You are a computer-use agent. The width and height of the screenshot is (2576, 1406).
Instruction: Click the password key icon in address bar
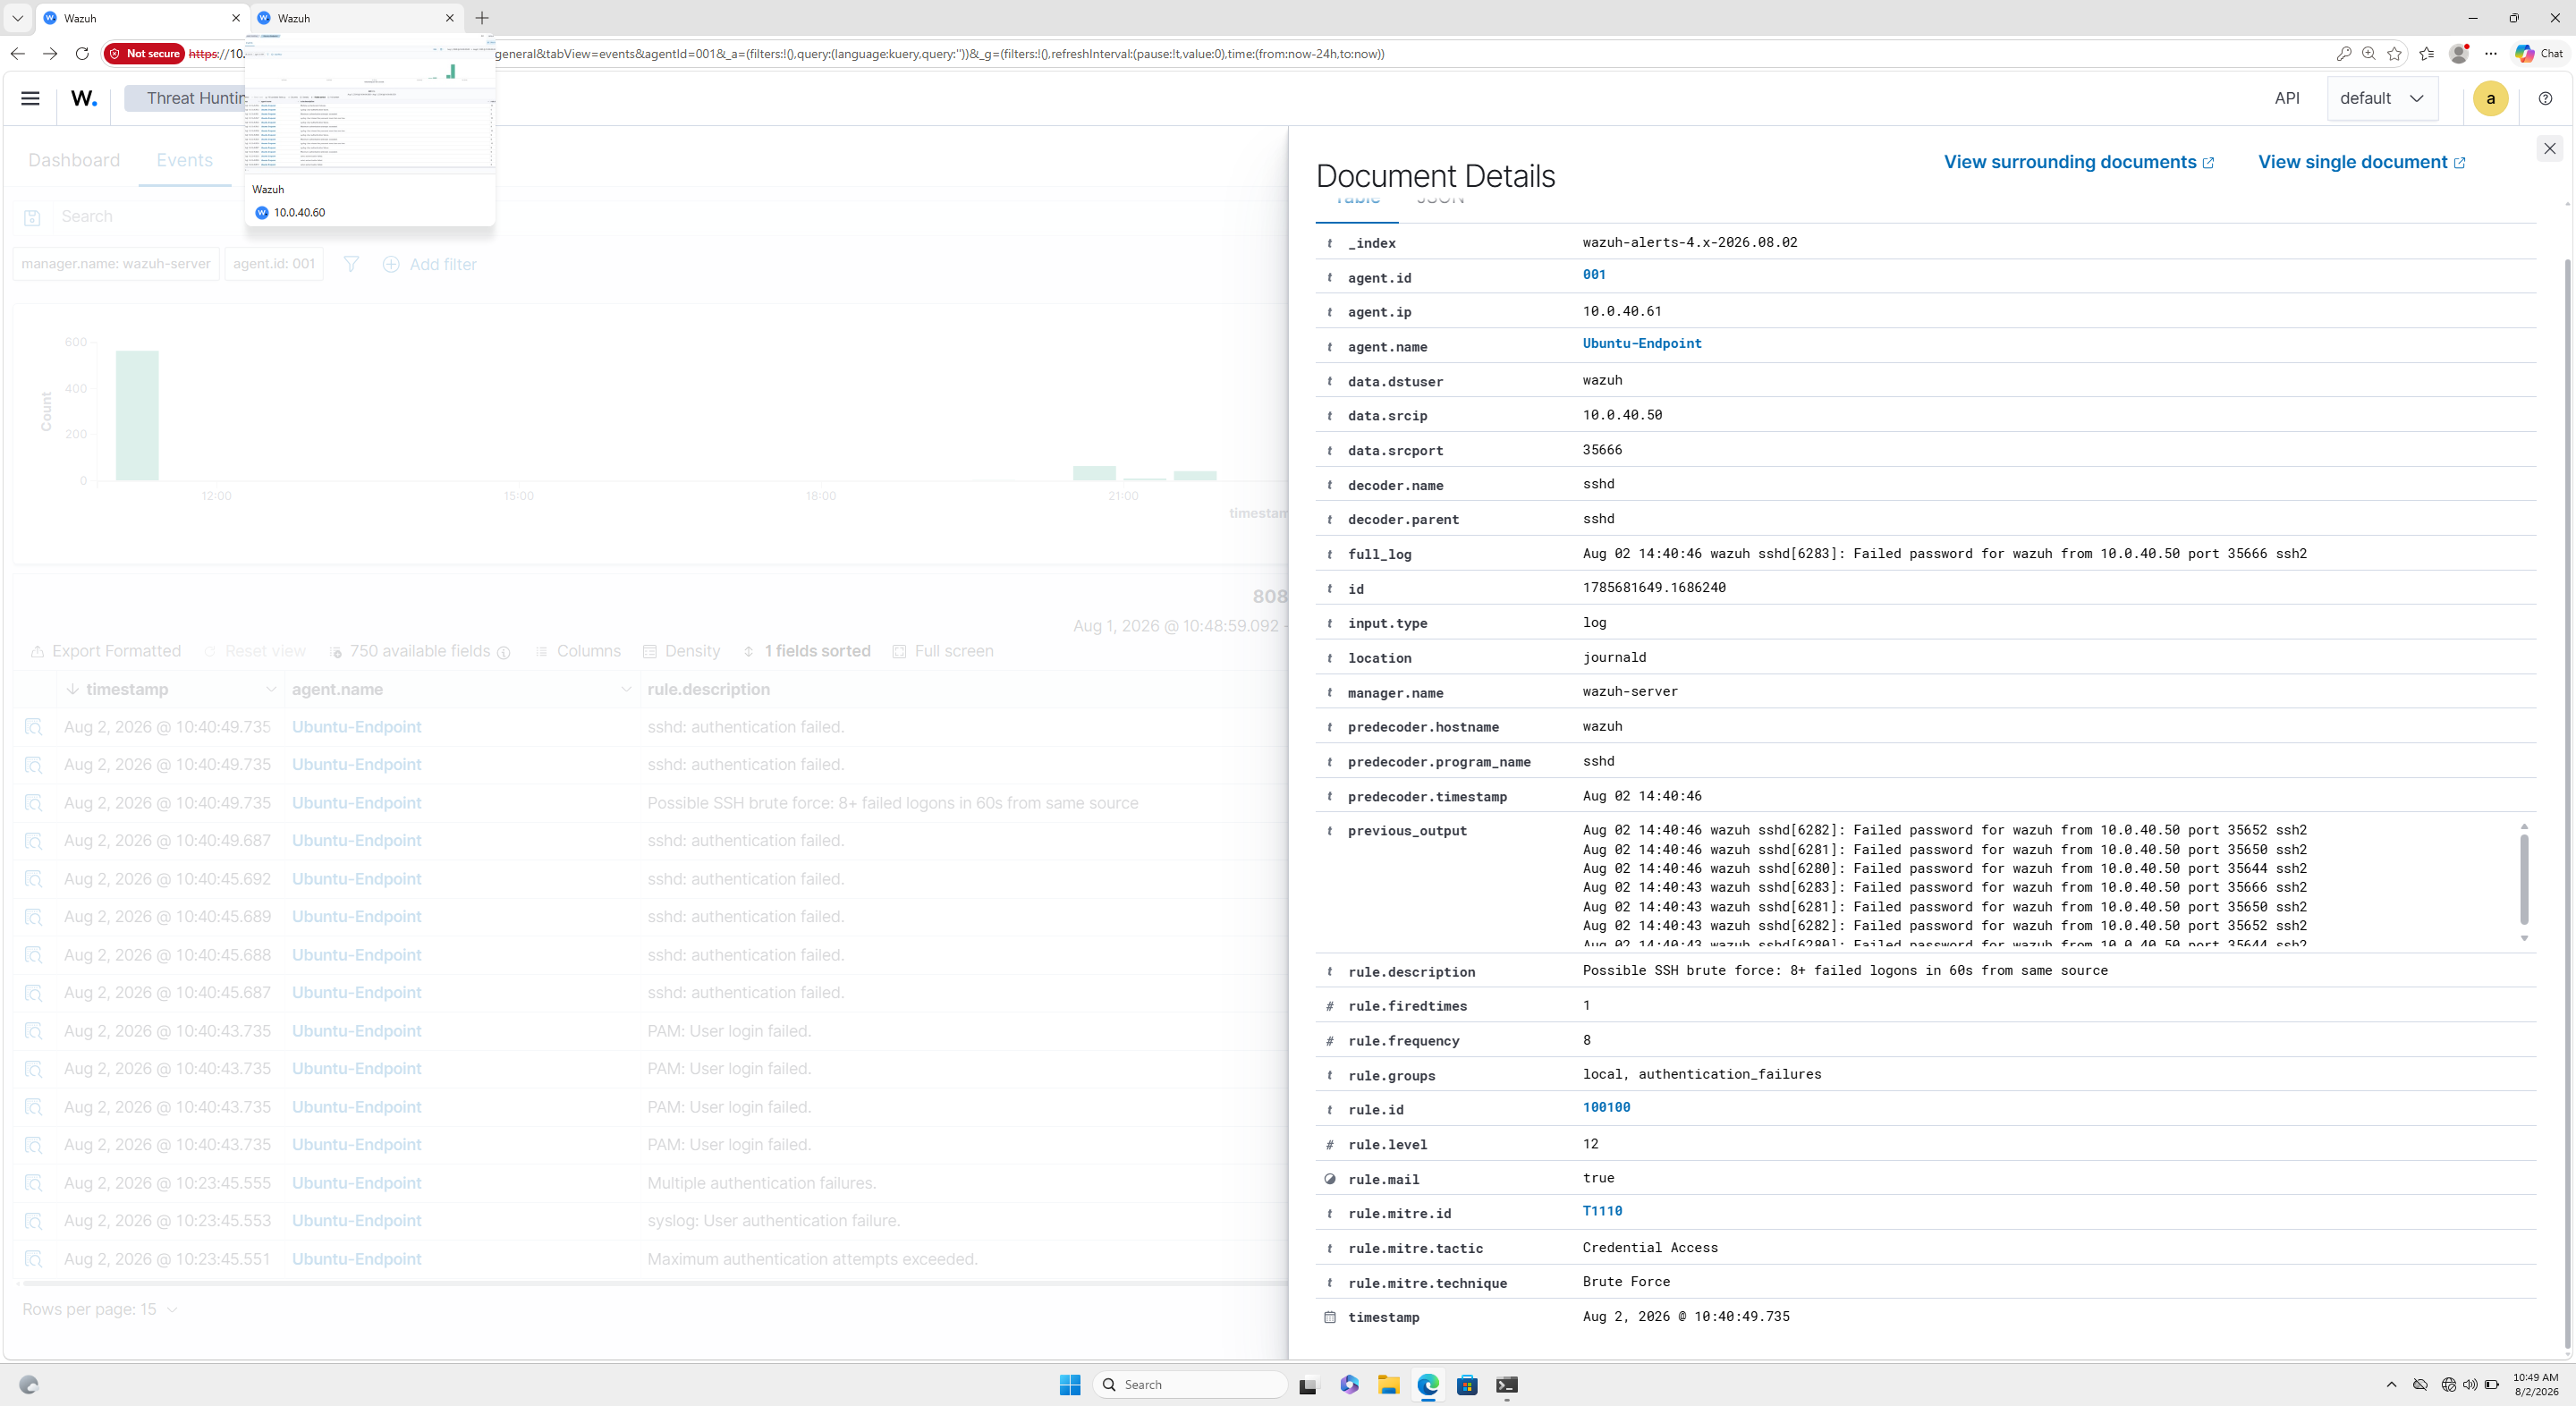pyautogui.click(x=2343, y=54)
